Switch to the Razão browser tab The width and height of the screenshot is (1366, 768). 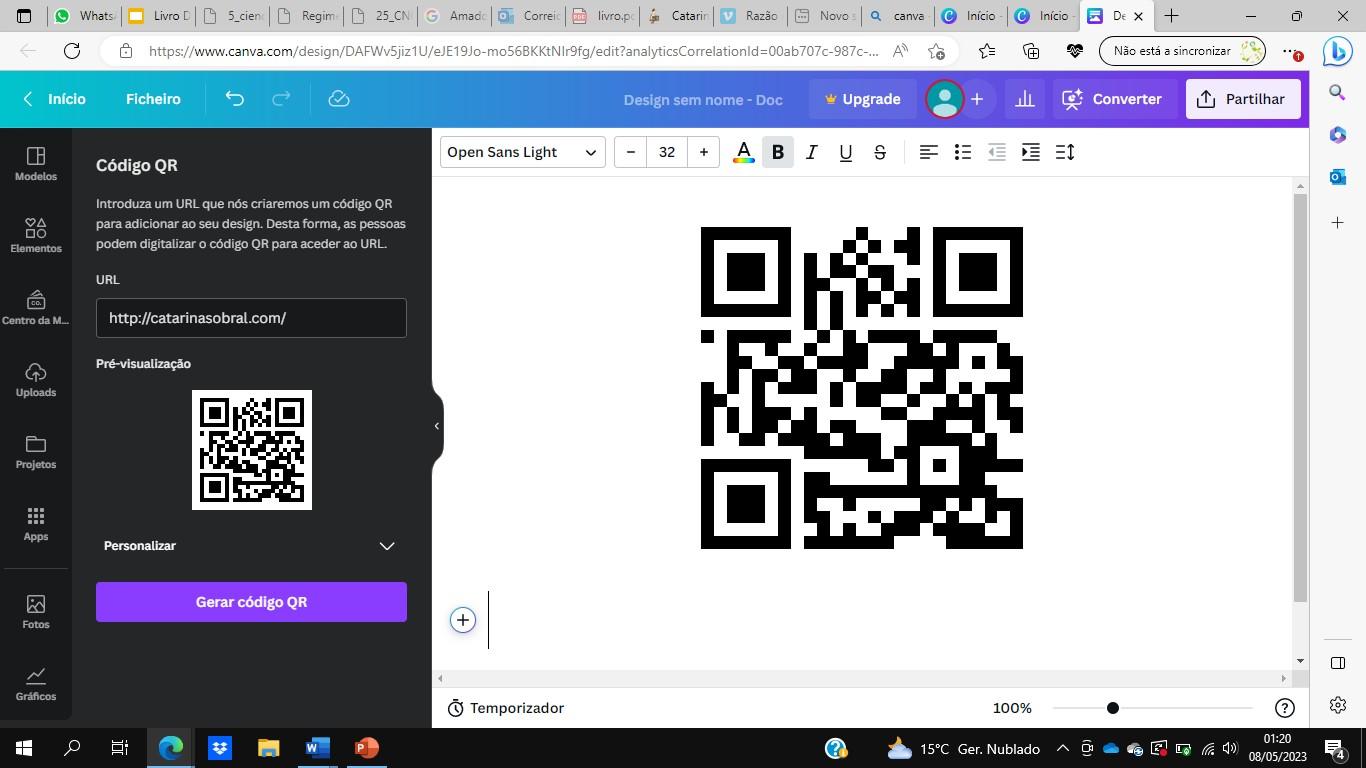(x=750, y=16)
